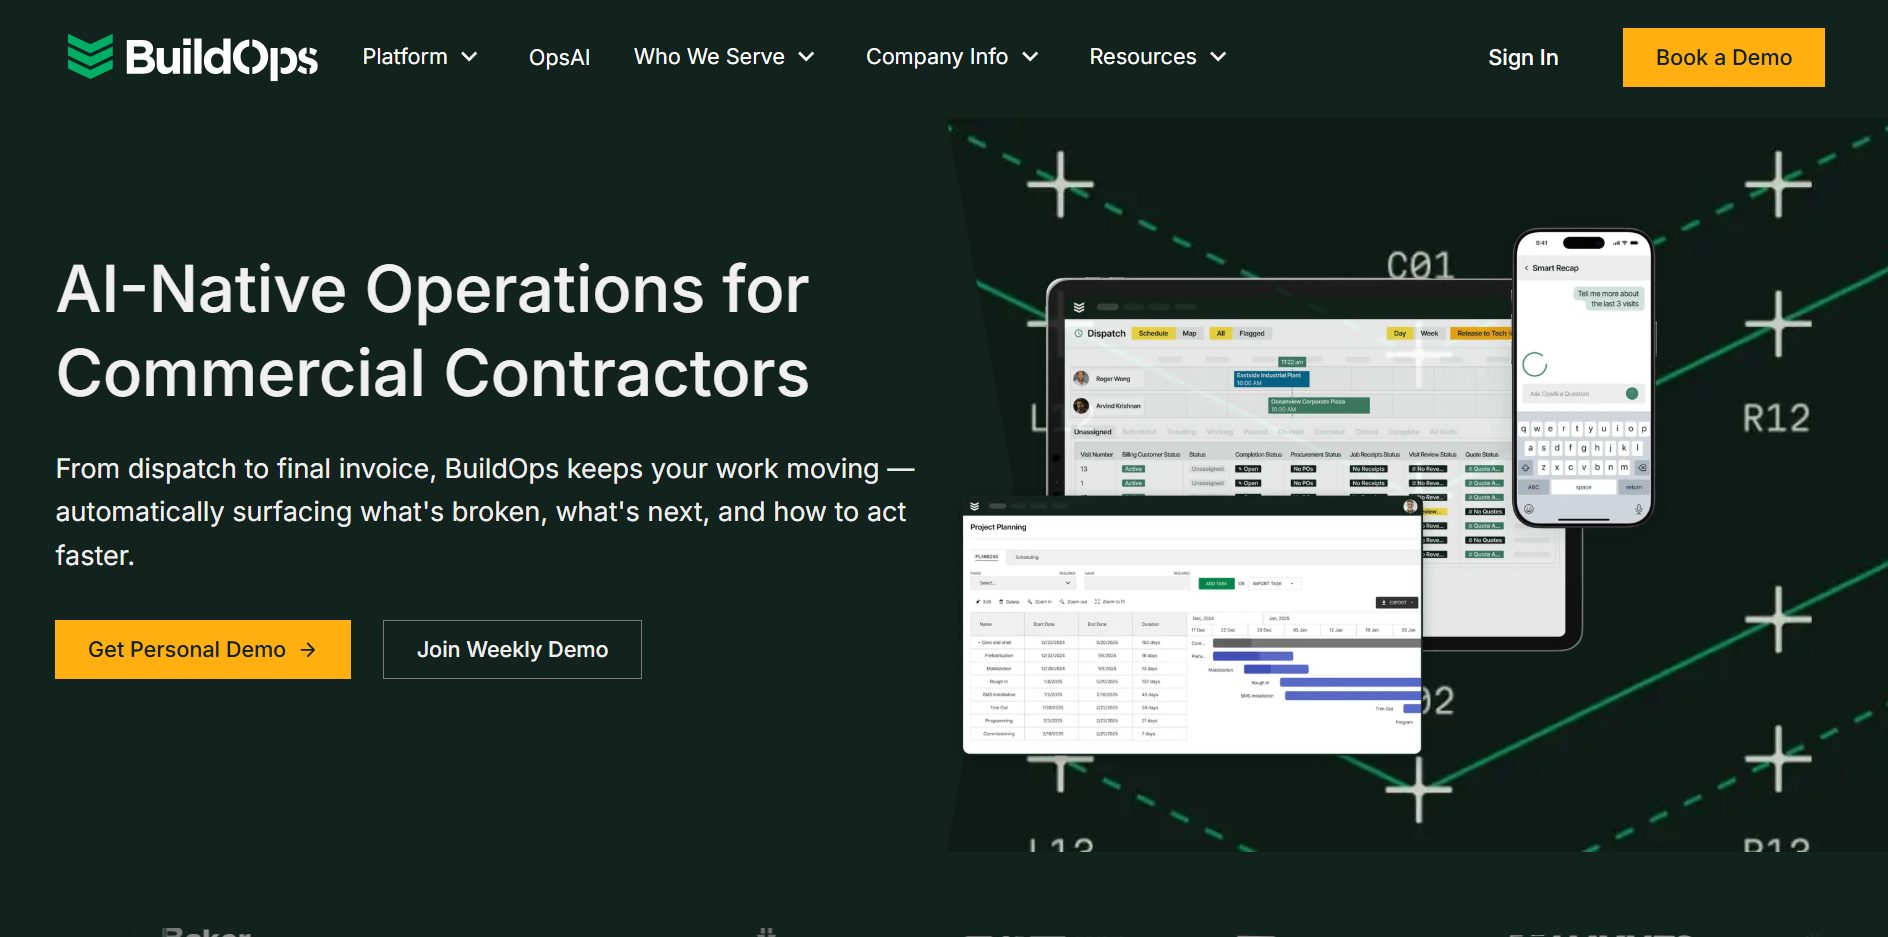Click the Join Weekly Demo button
This screenshot has width=1888, height=937.
pyautogui.click(x=512, y=650)
